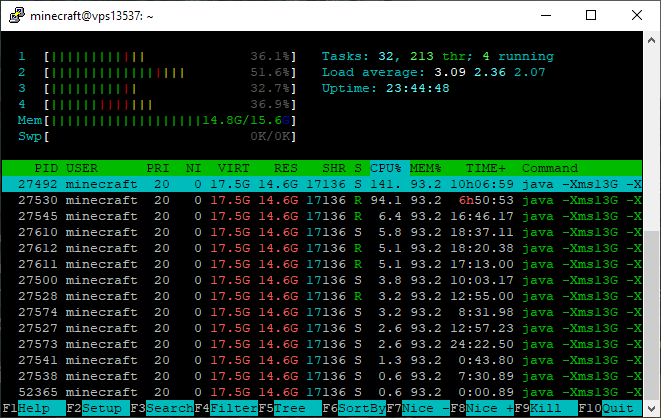Viewport: 661px width, 418px height.
Task: Activate F3 Search in bottom bar
Action: tap(168, 408)
